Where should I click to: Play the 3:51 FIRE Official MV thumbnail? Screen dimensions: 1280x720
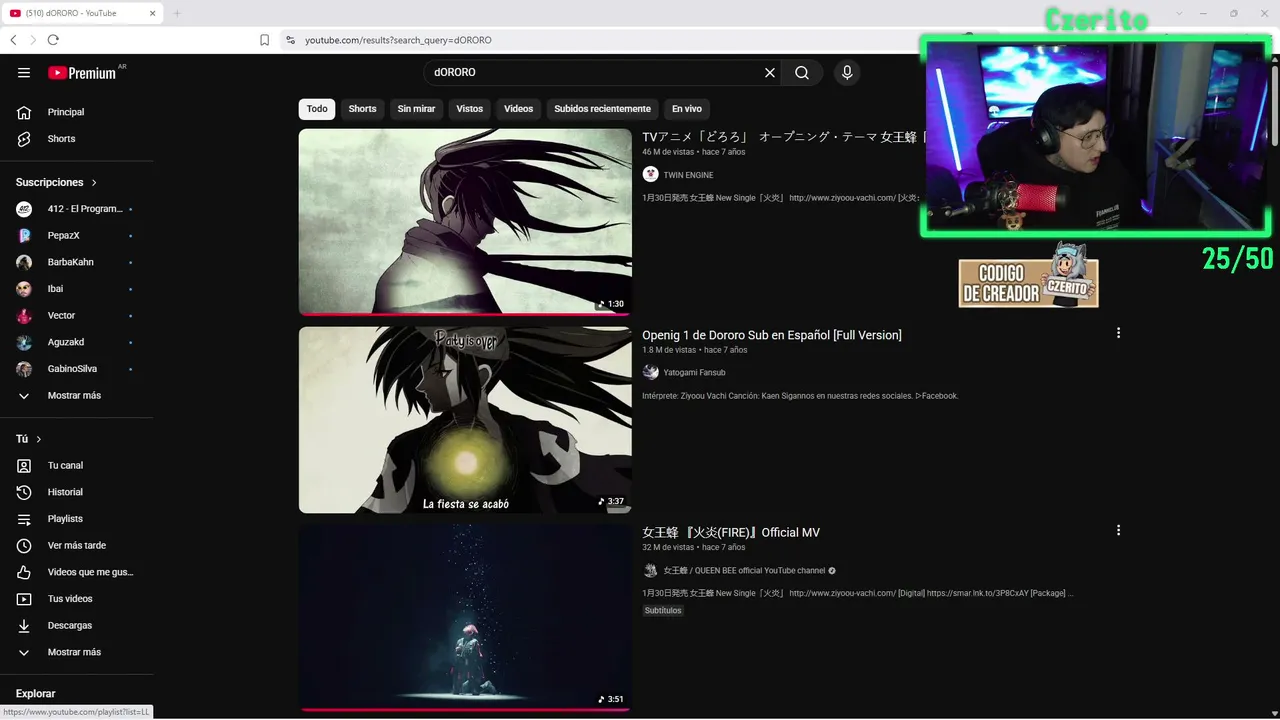click(465, 617)
